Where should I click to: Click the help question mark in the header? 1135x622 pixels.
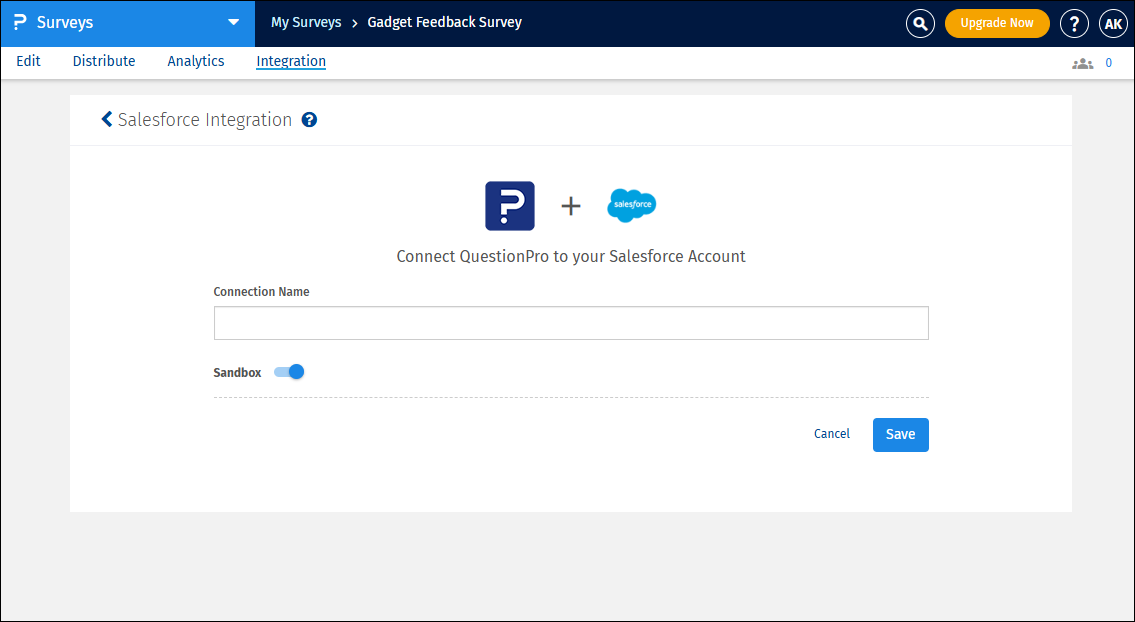point(1074,23)
